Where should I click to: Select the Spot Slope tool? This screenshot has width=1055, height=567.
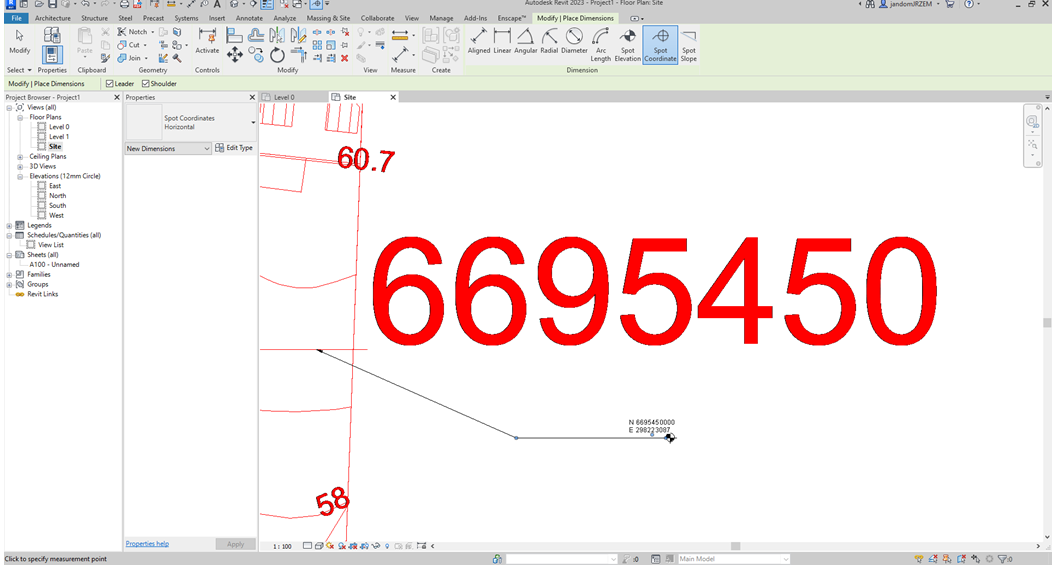click(x=688, y=45)
